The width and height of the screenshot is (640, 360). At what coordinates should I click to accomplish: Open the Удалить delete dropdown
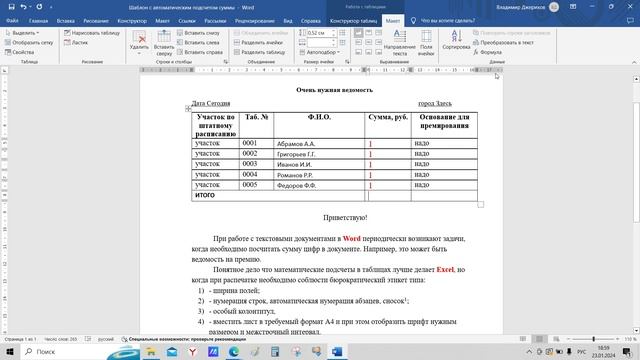pyautogui.click(x=139, y=43)
